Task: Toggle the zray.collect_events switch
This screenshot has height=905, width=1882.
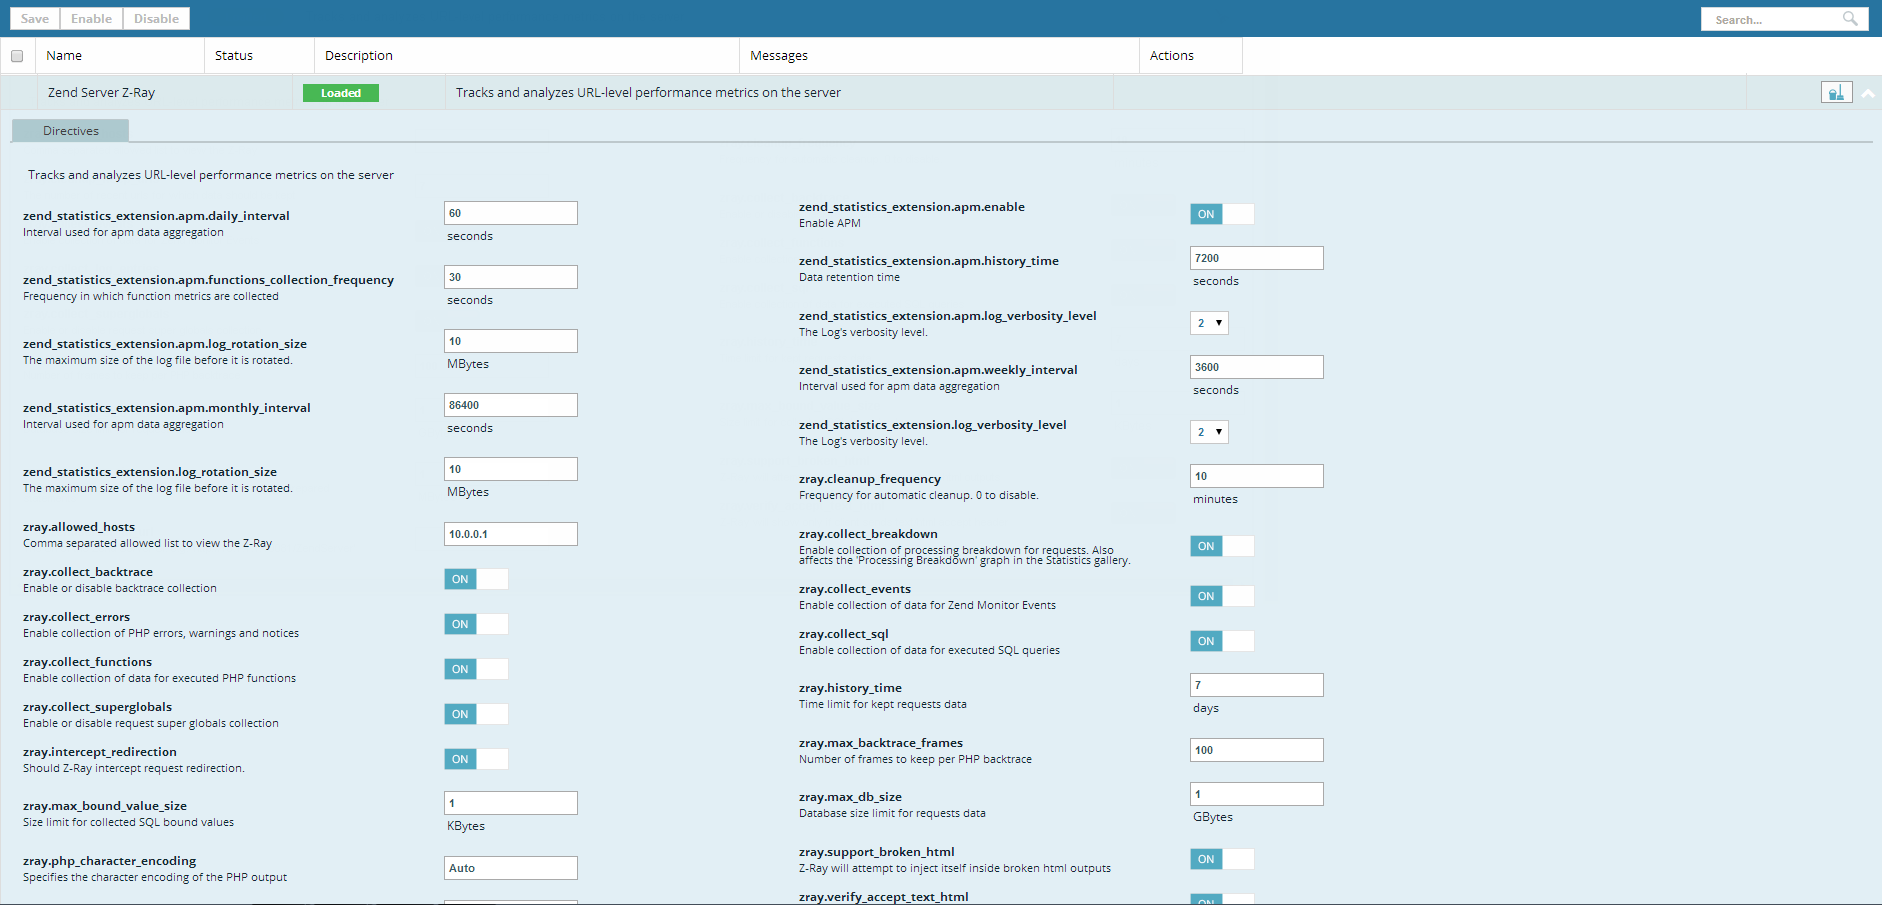Action: coord(1222,596)
